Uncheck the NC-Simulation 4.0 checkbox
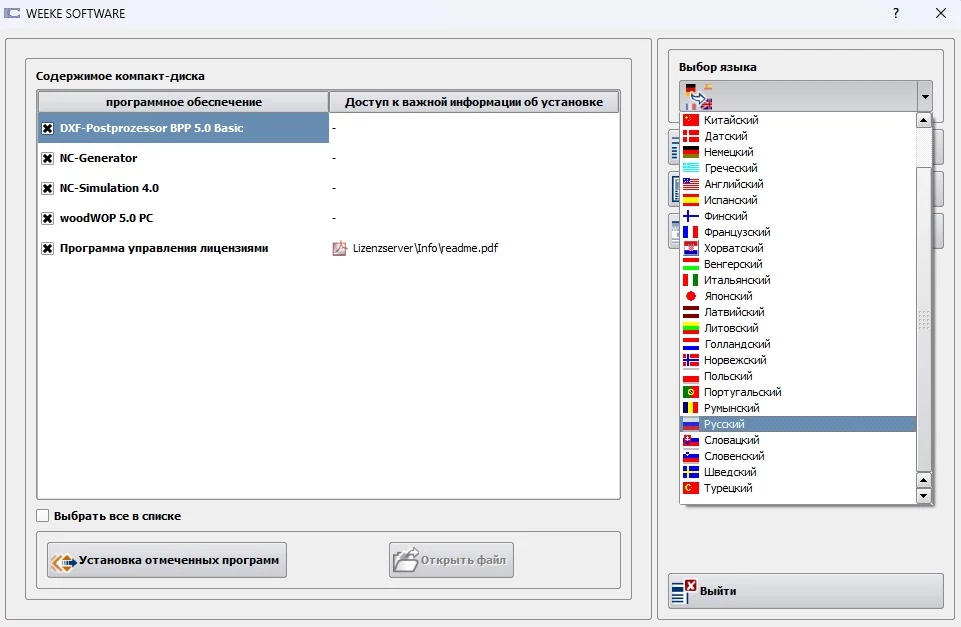The image size is (961, 627). click(47, 188)
